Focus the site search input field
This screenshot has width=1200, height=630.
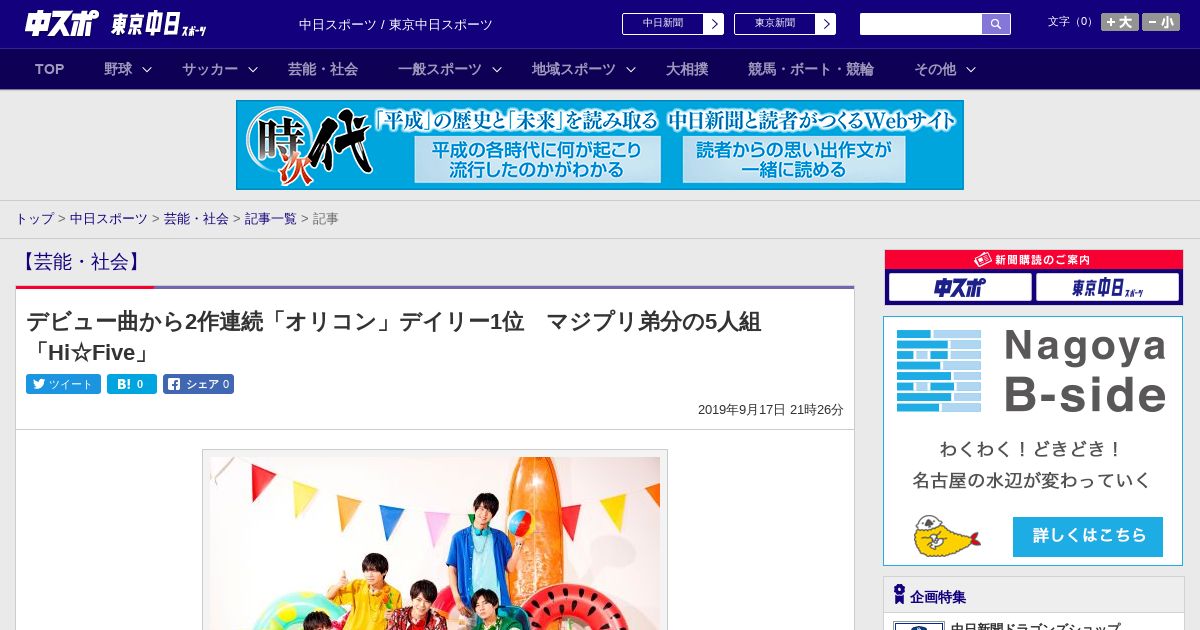coord(921,24)
